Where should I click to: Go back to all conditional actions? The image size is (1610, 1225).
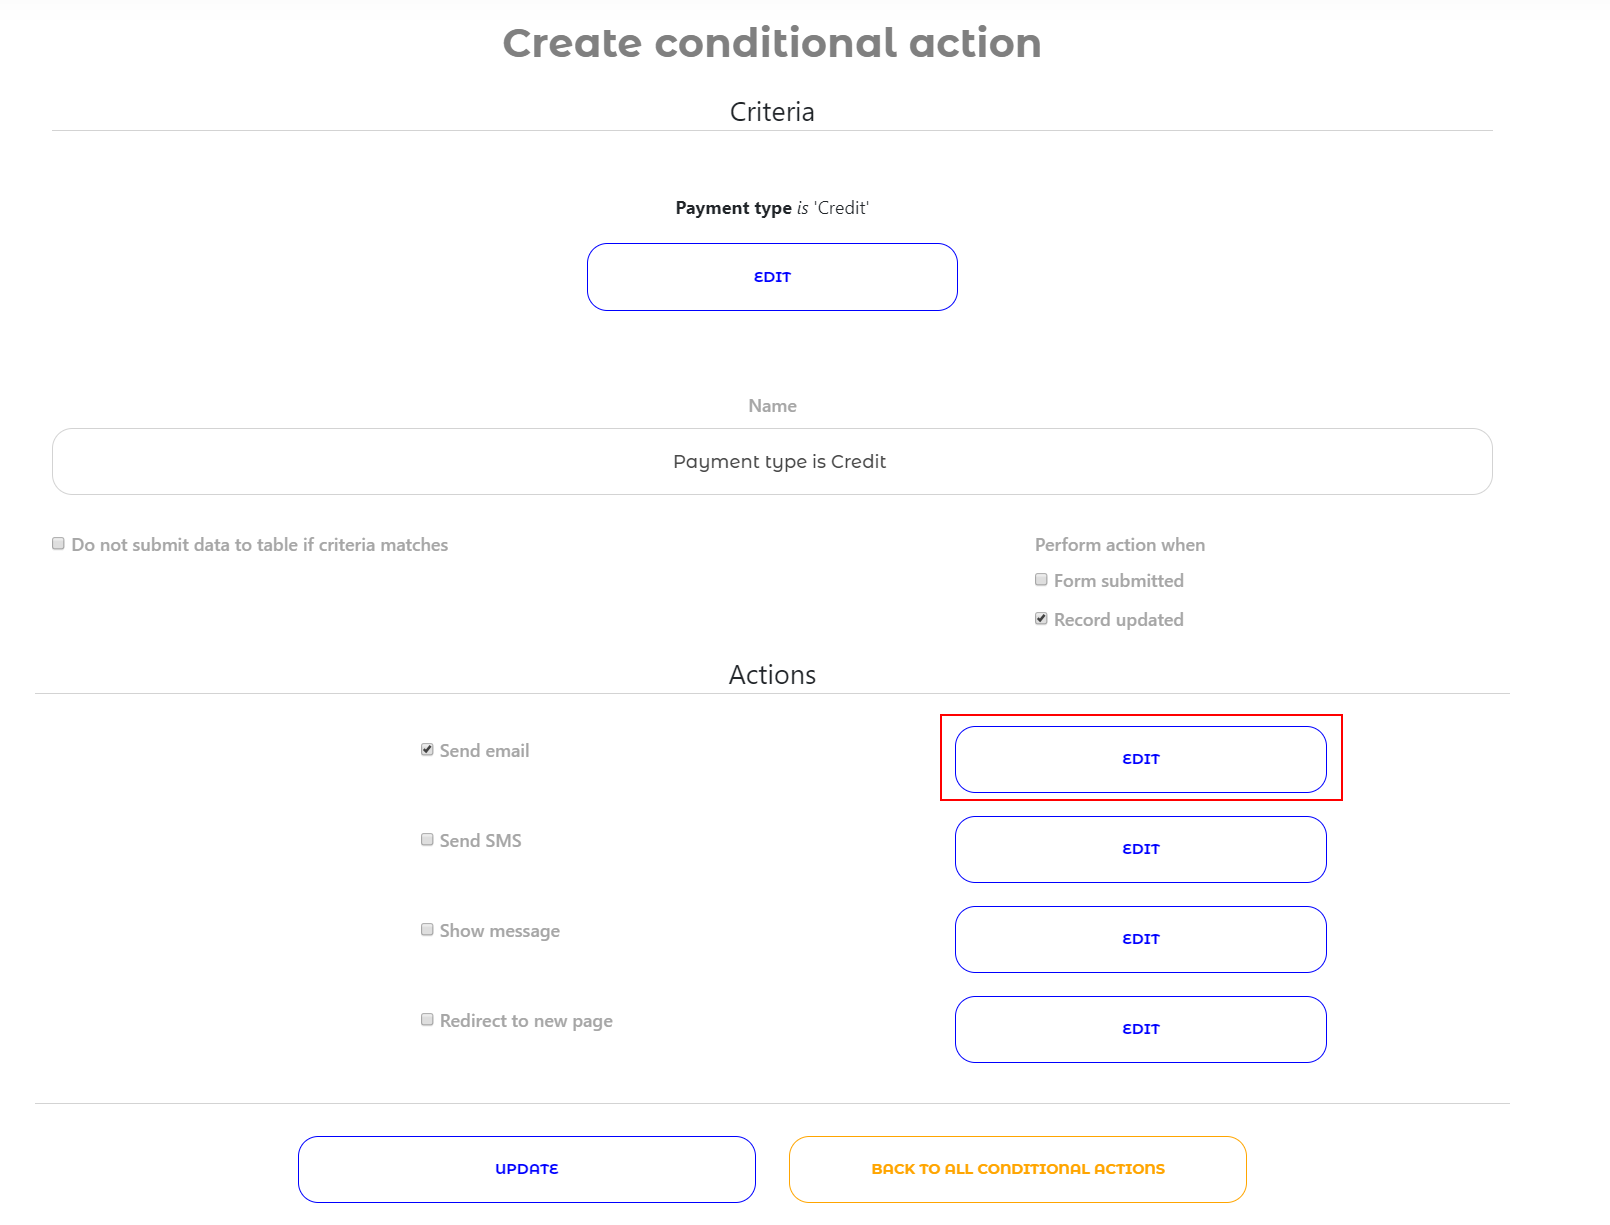tap(1017, 1169)
